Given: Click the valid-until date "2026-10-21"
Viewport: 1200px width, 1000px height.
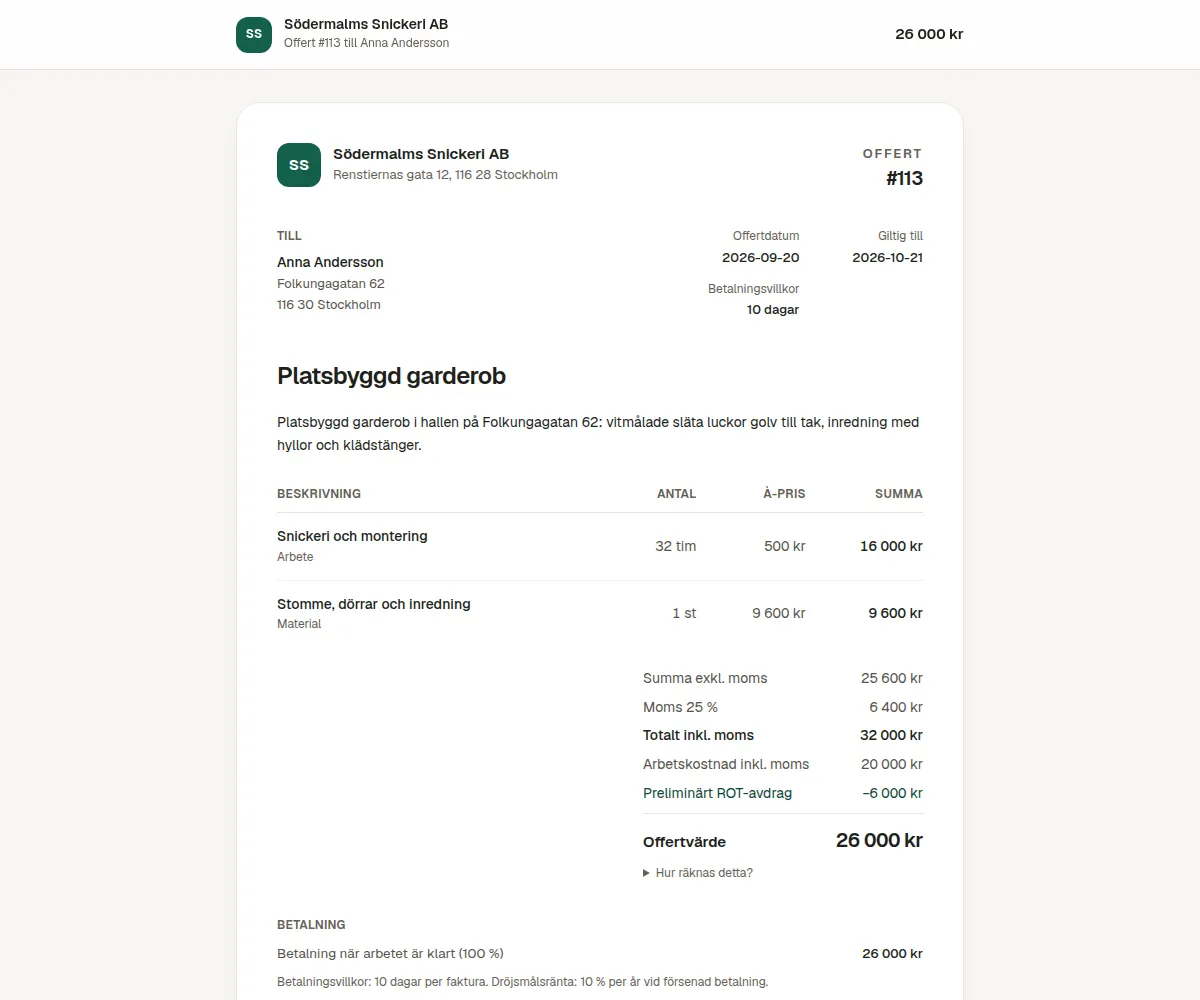Looking at the screenshot, I should 887,258.
